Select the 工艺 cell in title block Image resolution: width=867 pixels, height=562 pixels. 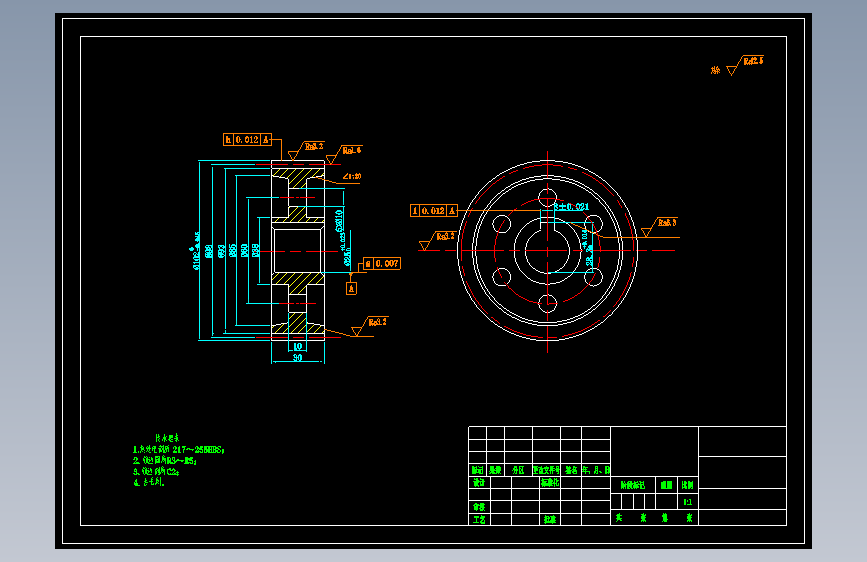(479, 519)
